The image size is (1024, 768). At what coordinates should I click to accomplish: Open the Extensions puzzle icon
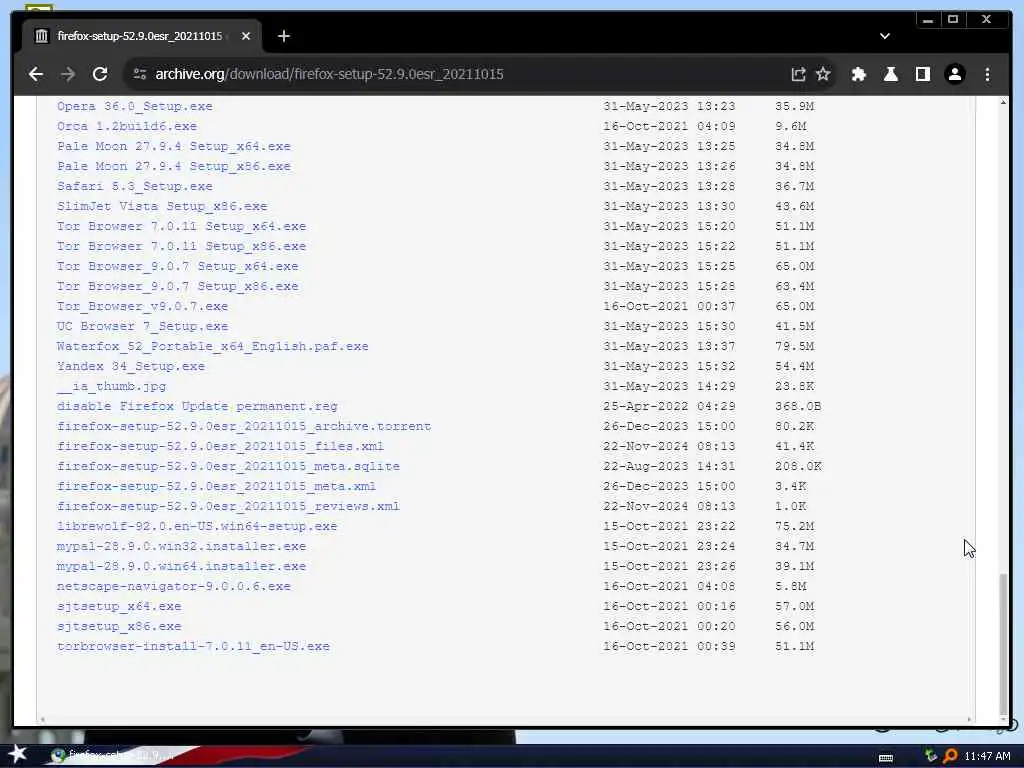859,74
